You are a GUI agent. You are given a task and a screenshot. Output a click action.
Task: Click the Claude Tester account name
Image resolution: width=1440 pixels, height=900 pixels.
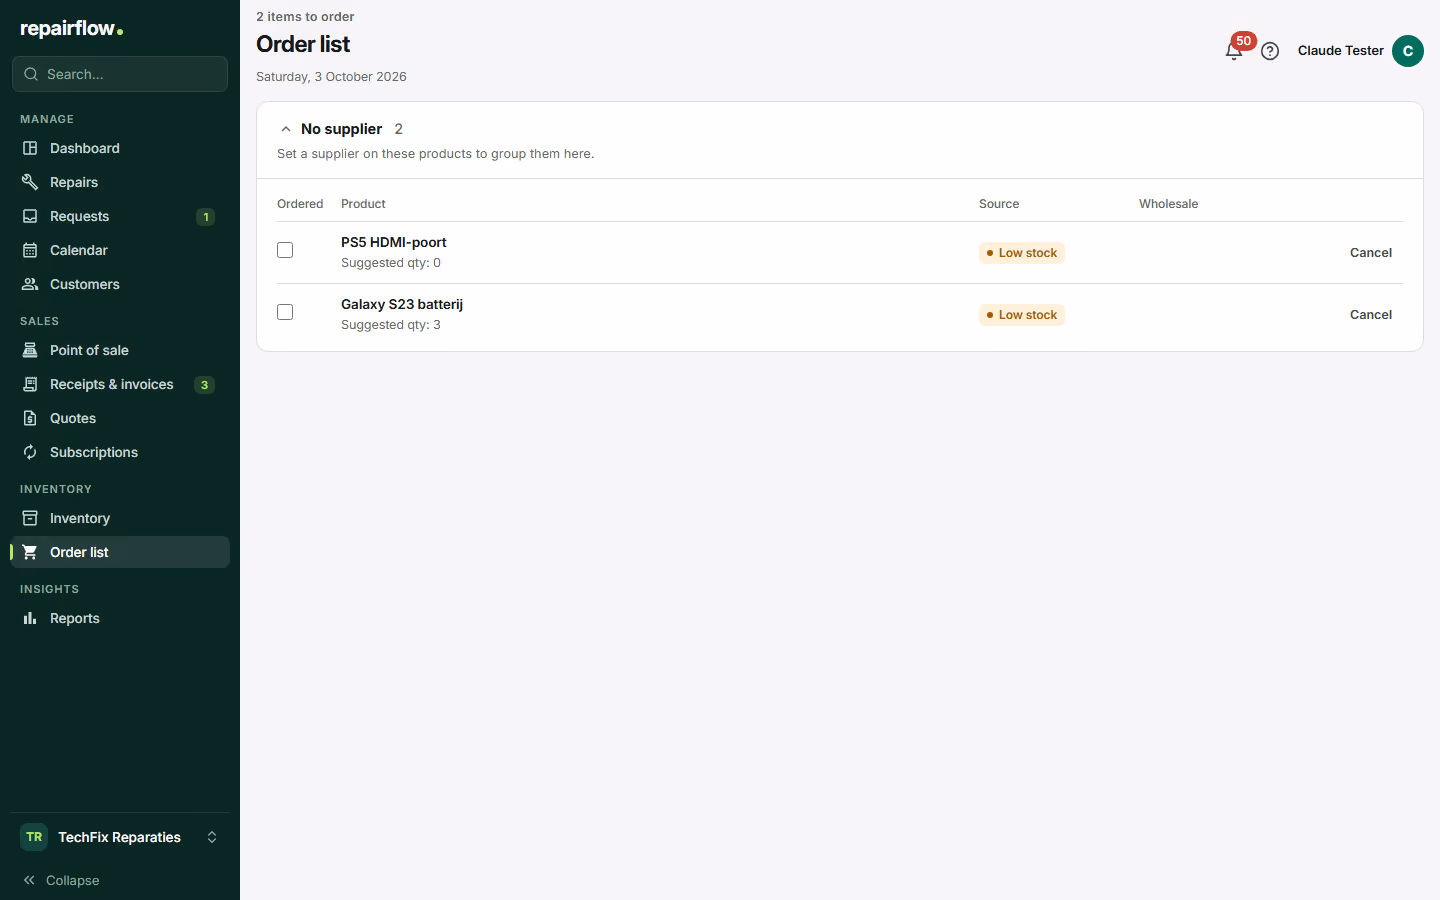tap(1340, 51)
